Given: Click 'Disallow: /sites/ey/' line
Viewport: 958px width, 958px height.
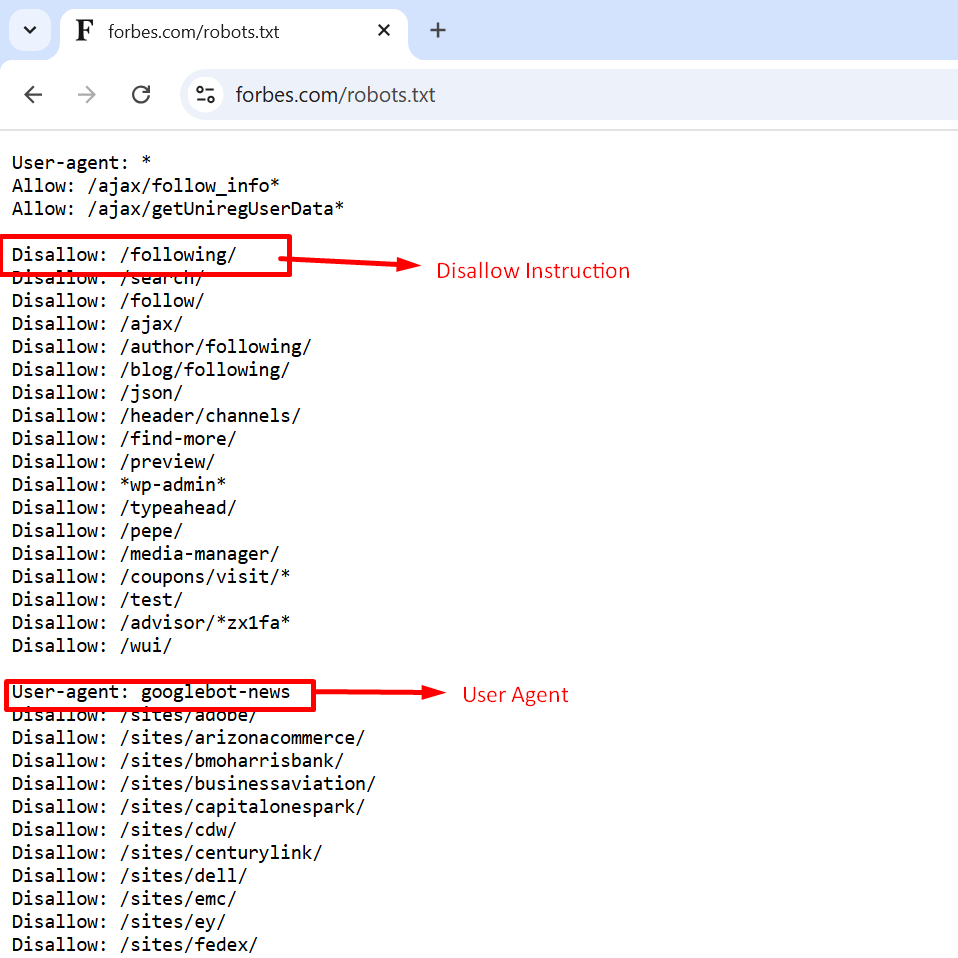Looking at the screenshot, I should tap(119, 922).
